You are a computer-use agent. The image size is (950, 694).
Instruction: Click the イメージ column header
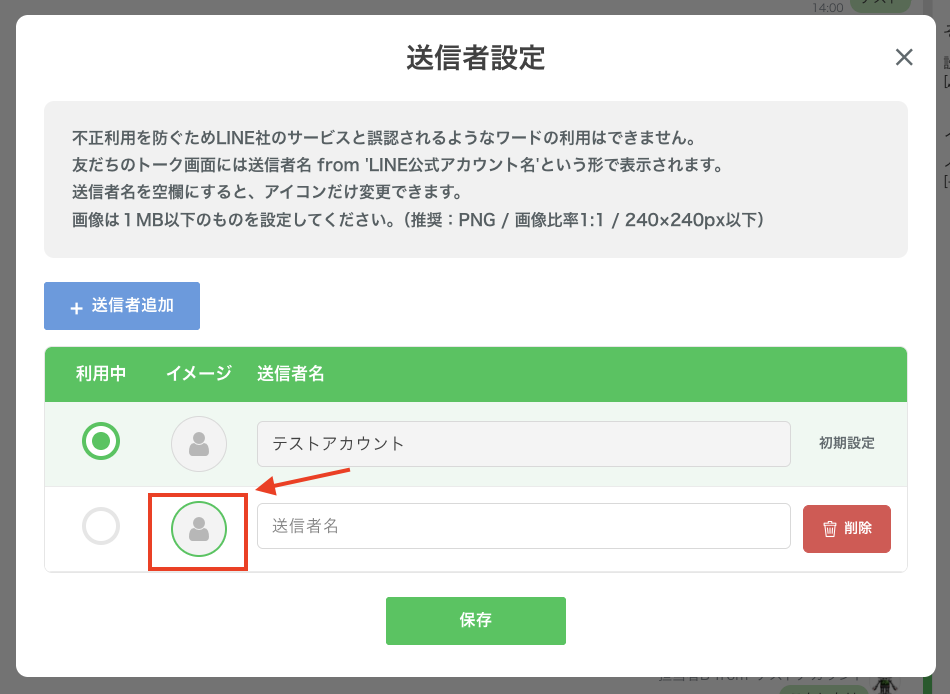[199, 374]
